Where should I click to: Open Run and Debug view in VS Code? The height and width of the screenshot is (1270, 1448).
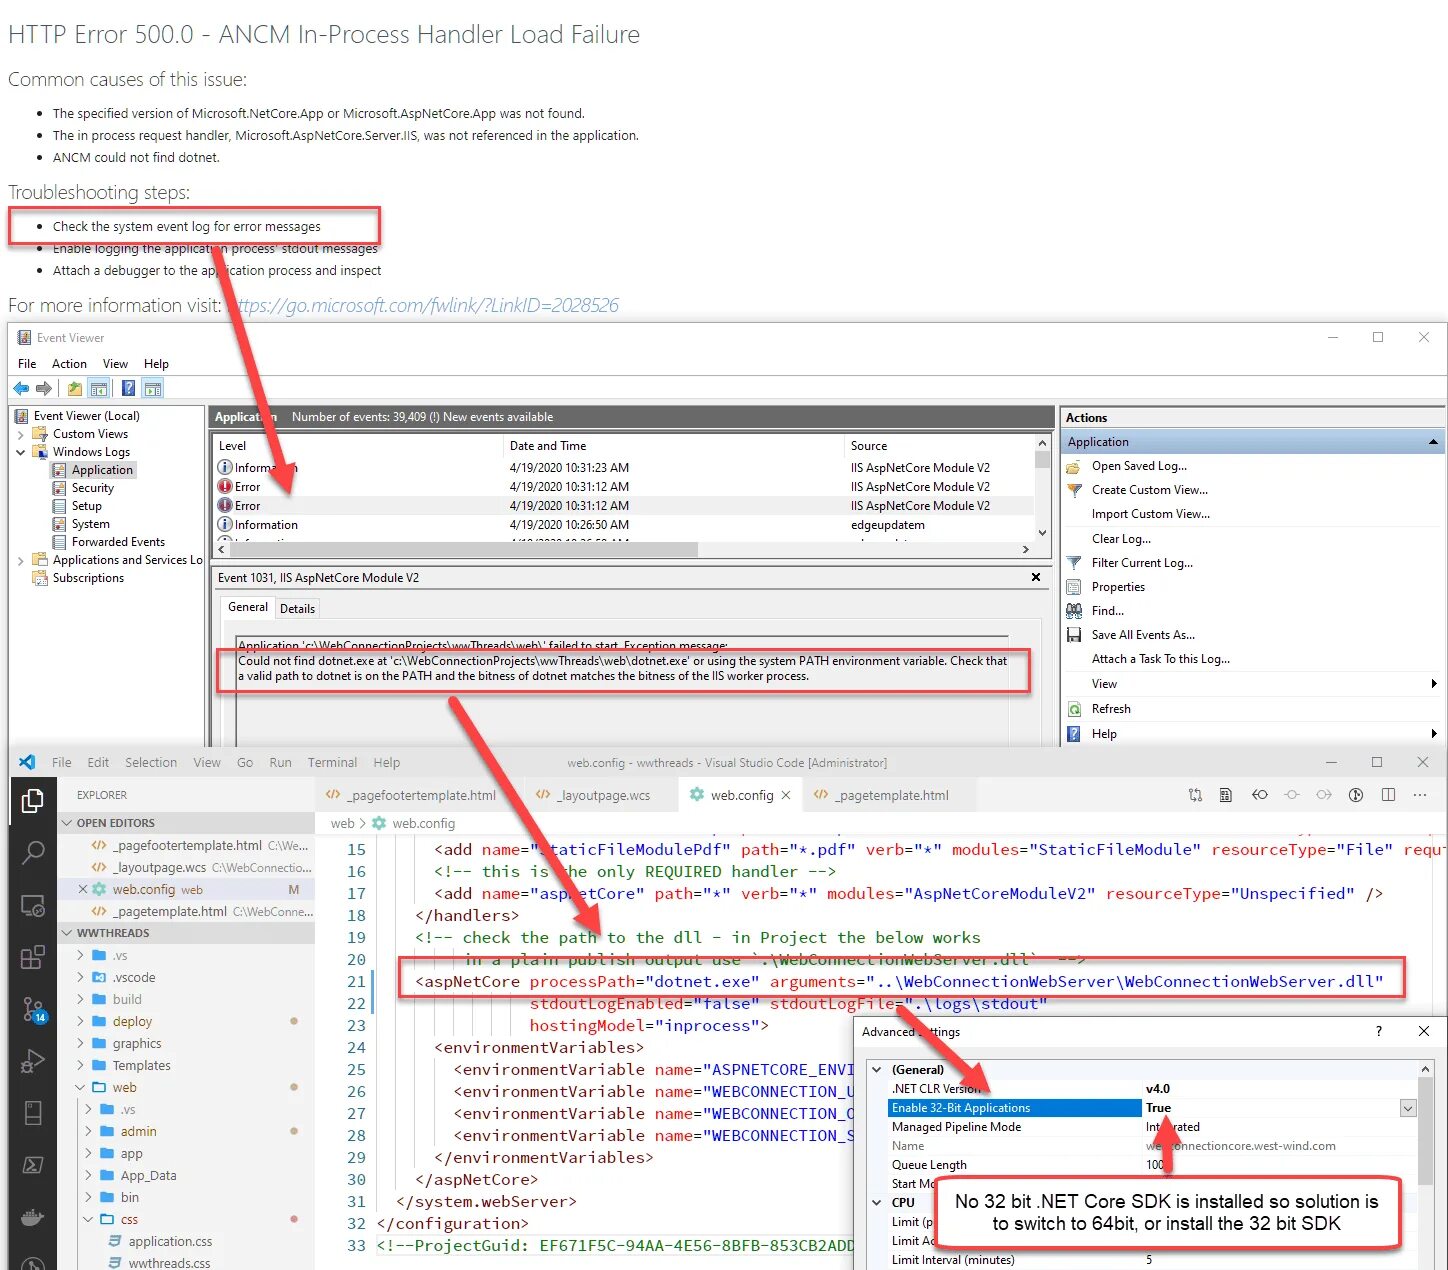[x=32, y=1061]
